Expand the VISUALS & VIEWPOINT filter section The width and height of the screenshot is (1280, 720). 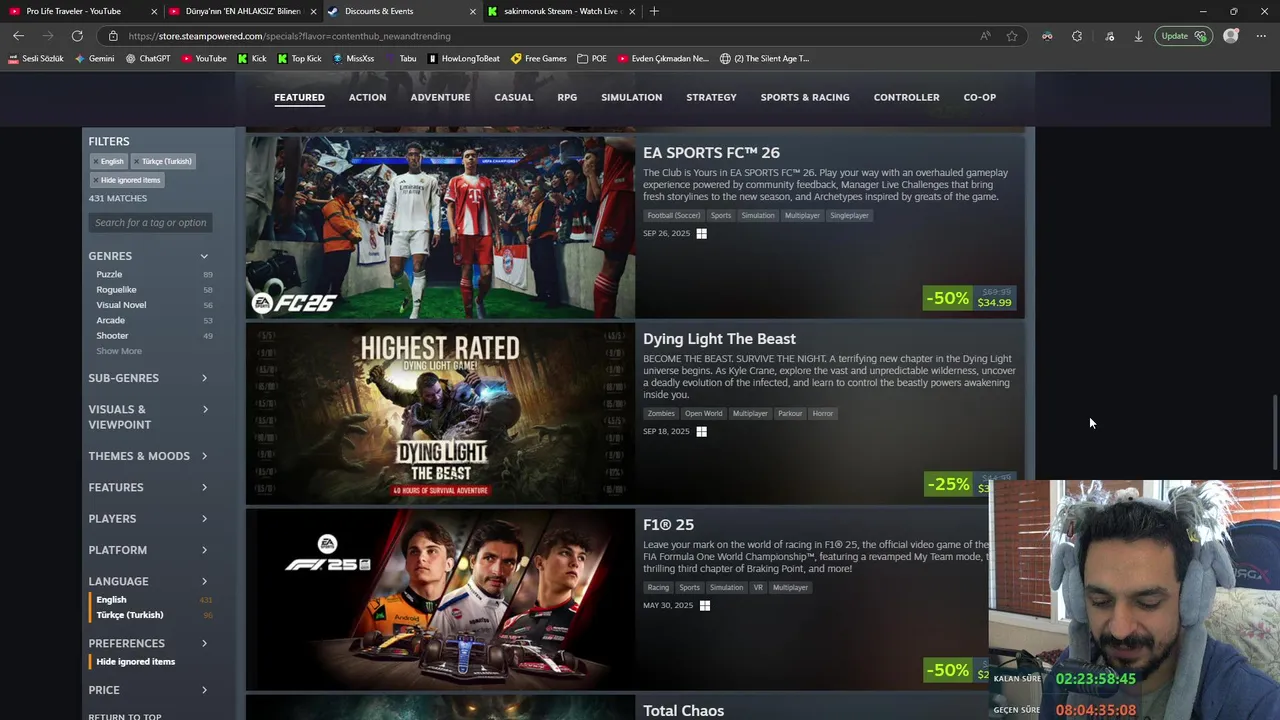click(x=150, y=417)
